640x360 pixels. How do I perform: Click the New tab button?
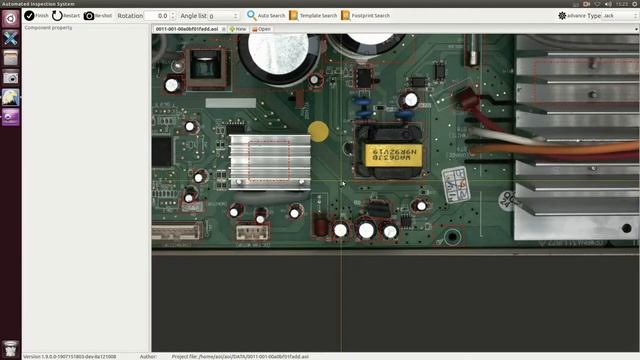238,29
